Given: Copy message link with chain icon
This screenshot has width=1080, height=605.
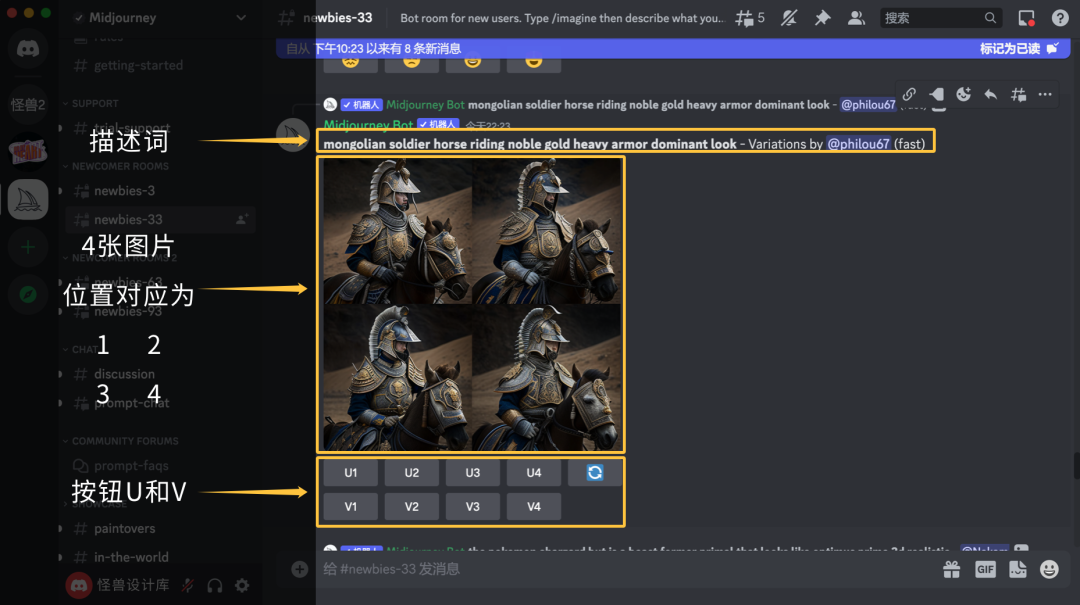Looking at the screenshot, I should 909,94.
